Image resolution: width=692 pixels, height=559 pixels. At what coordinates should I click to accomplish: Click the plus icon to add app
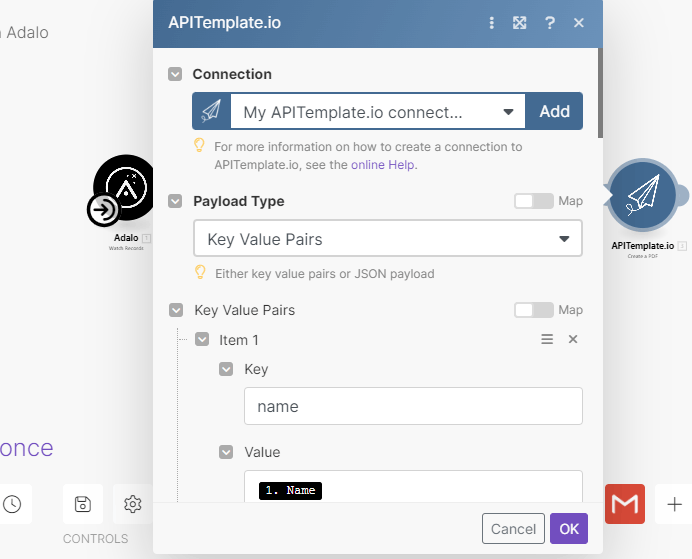tap(674, 504)
